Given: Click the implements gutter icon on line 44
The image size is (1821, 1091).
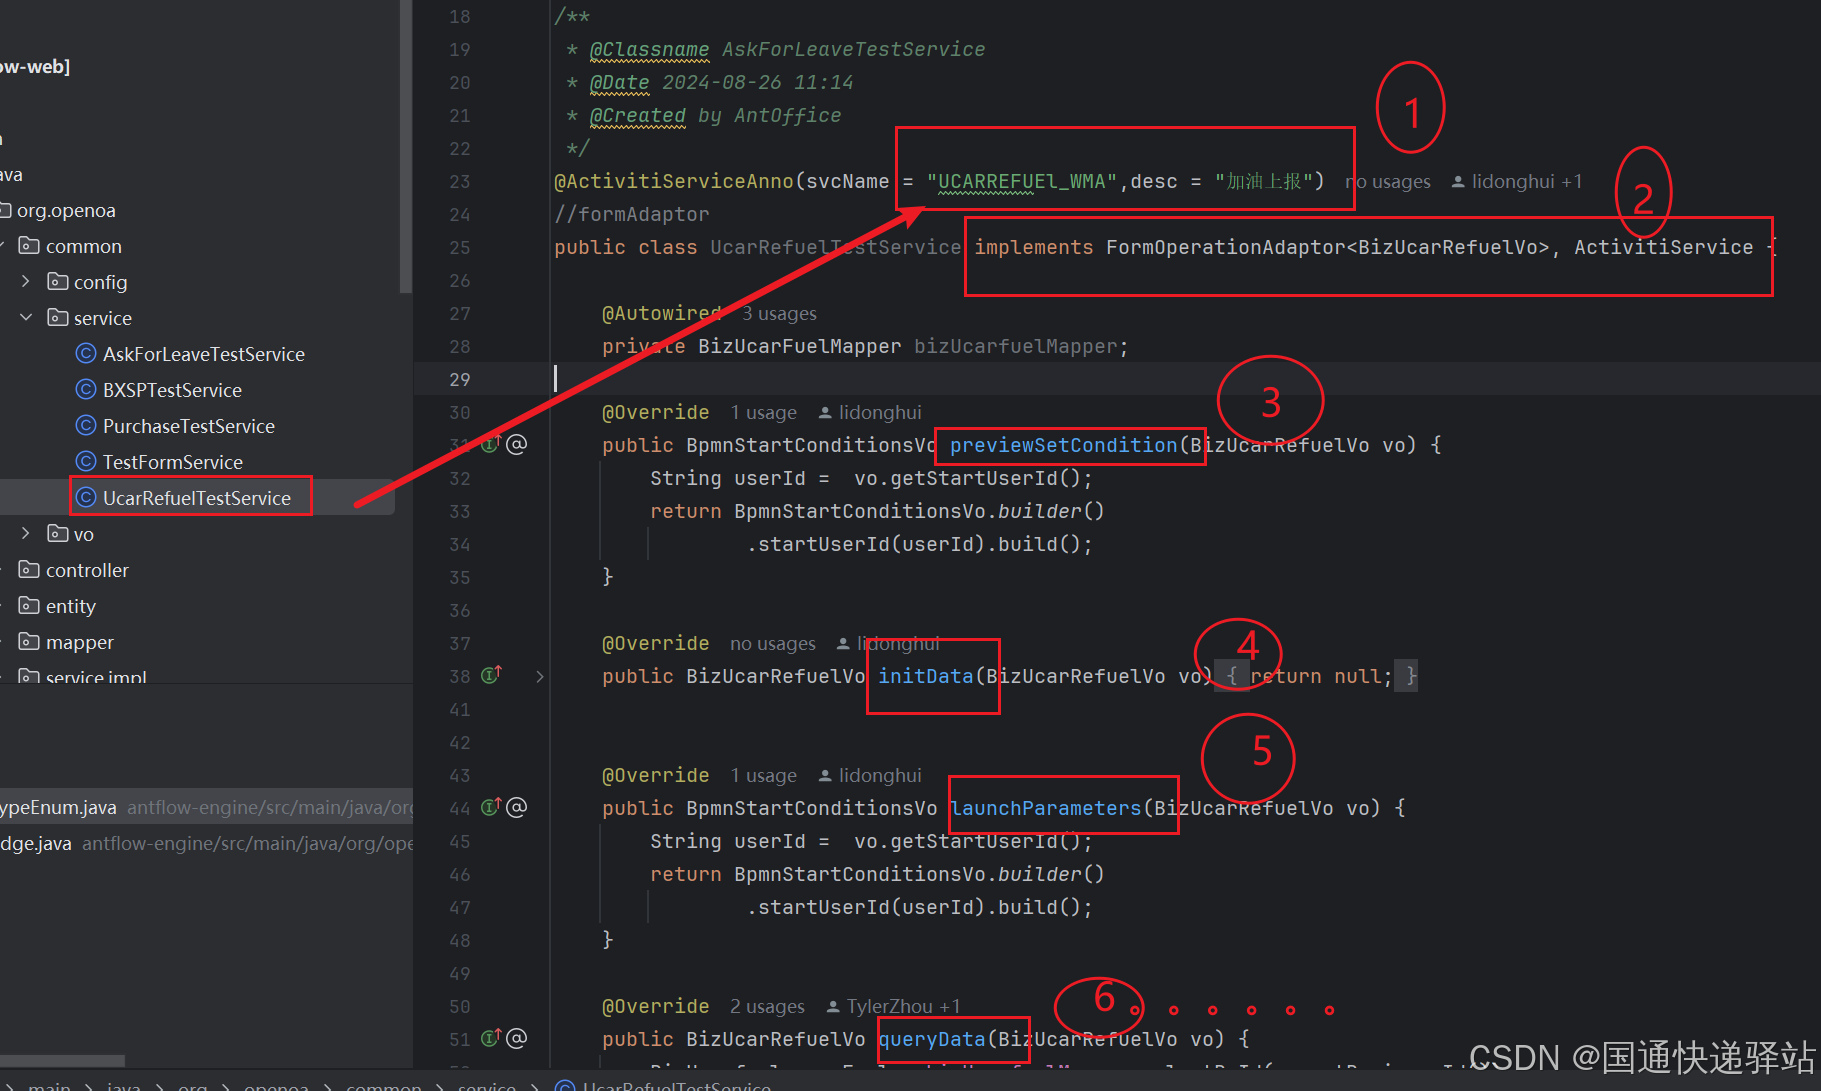Looking at the screenshot, I should click(491, 806).
